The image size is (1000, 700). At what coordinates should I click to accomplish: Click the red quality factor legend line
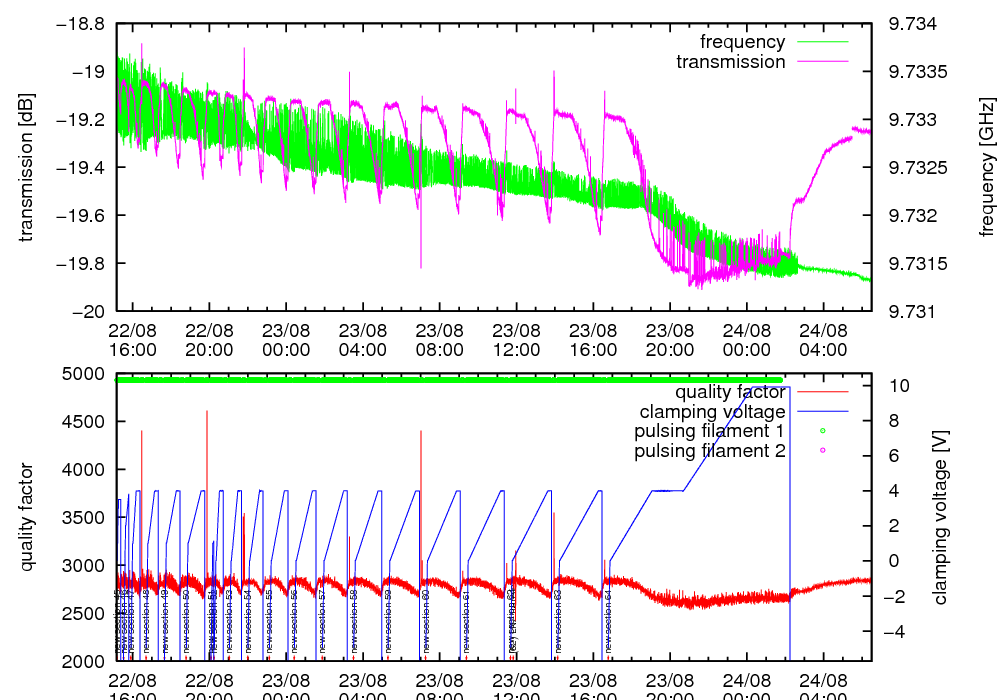point(820,392)
